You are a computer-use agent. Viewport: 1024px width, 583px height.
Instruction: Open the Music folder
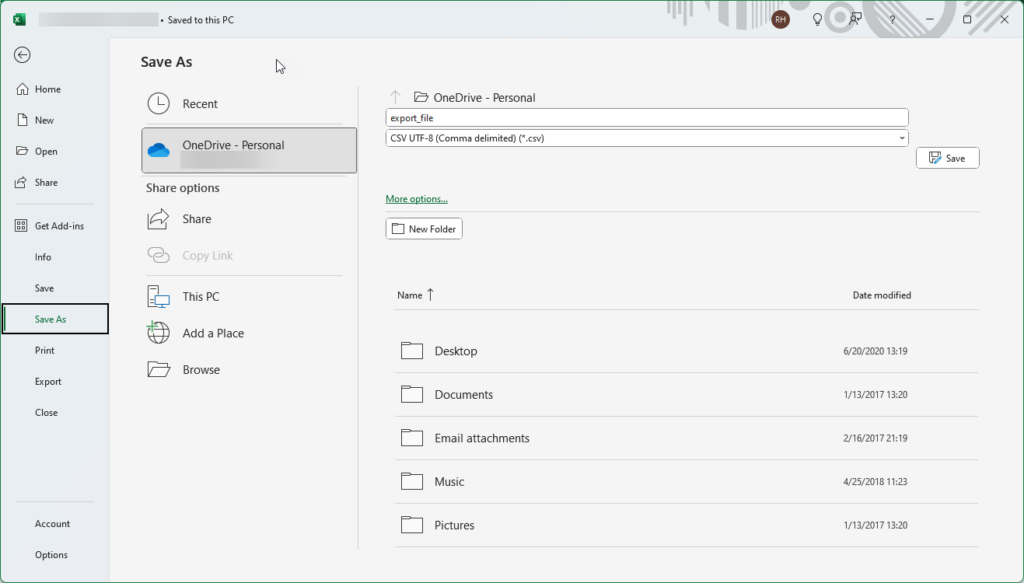(x=686, y=482)
